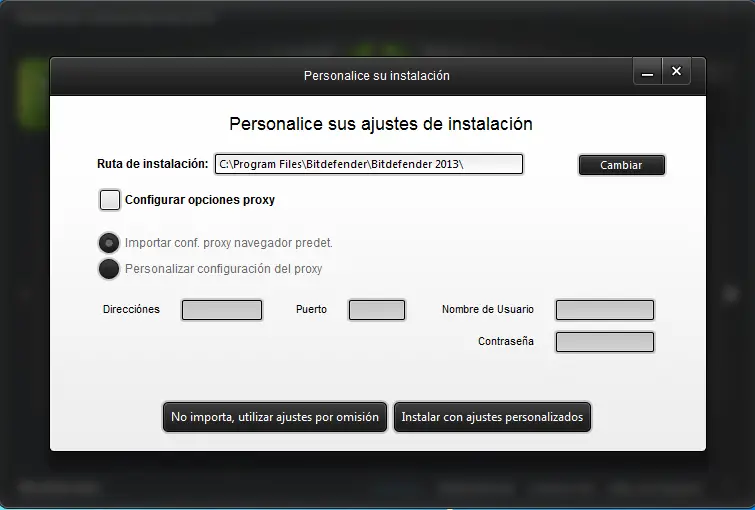Click the Cambiar button
Screen dimensions: 755x510
click(x=622, y=165)
